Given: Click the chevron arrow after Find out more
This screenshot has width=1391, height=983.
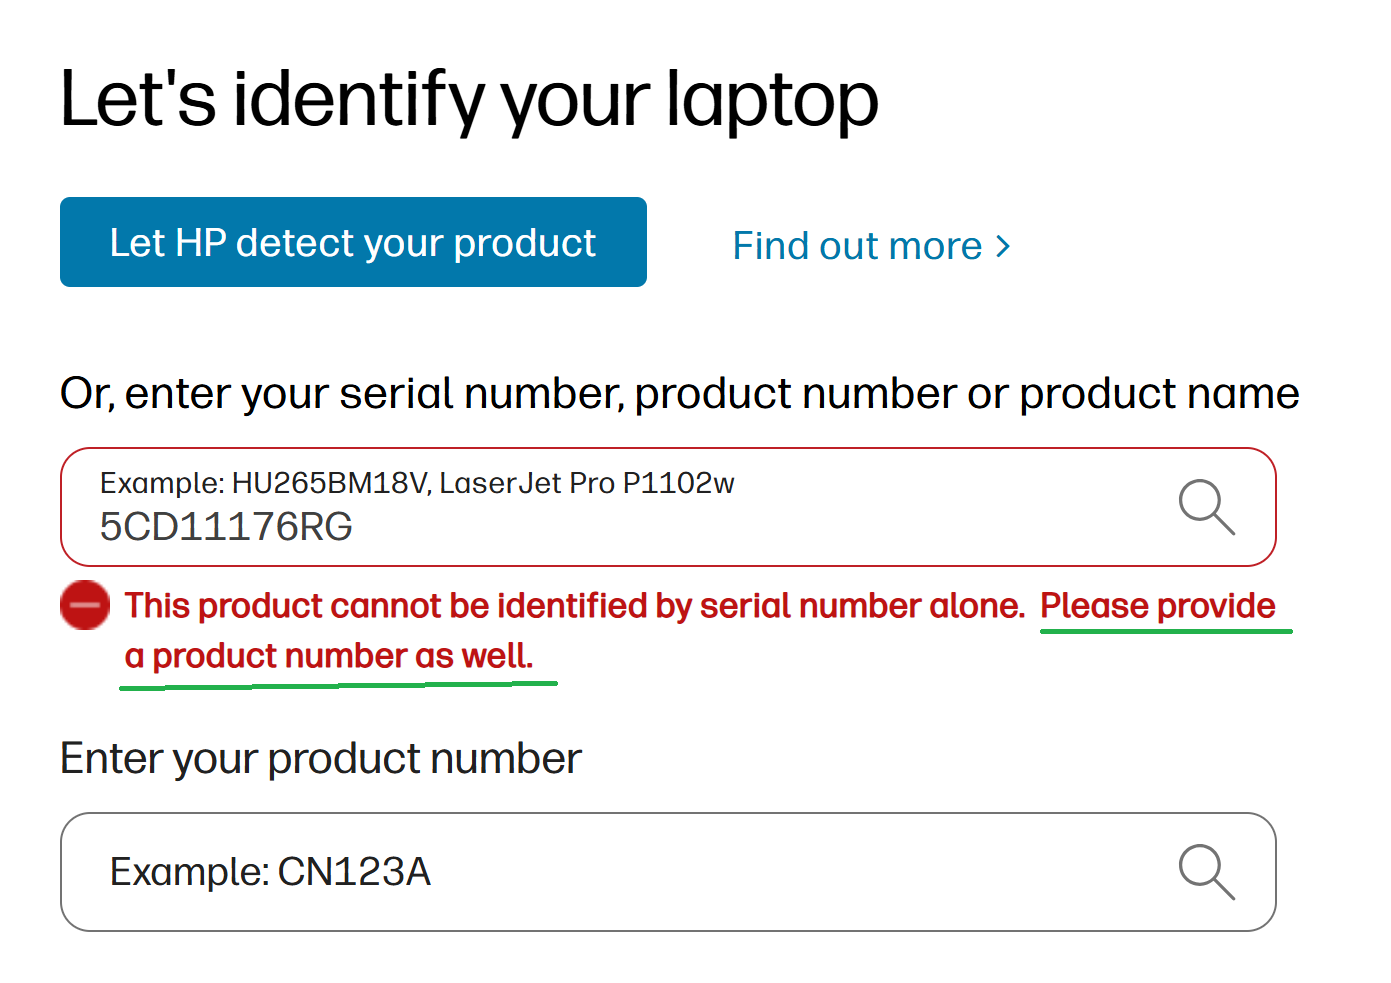Looking at the screenshot, I should click(x=1003, y=246).
